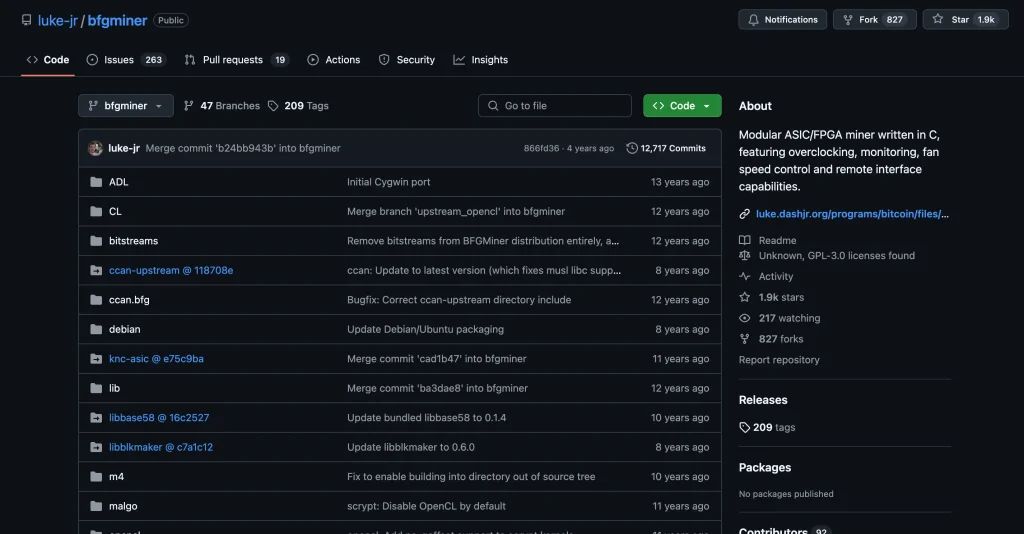Click the license scale icon

[744, 255]
